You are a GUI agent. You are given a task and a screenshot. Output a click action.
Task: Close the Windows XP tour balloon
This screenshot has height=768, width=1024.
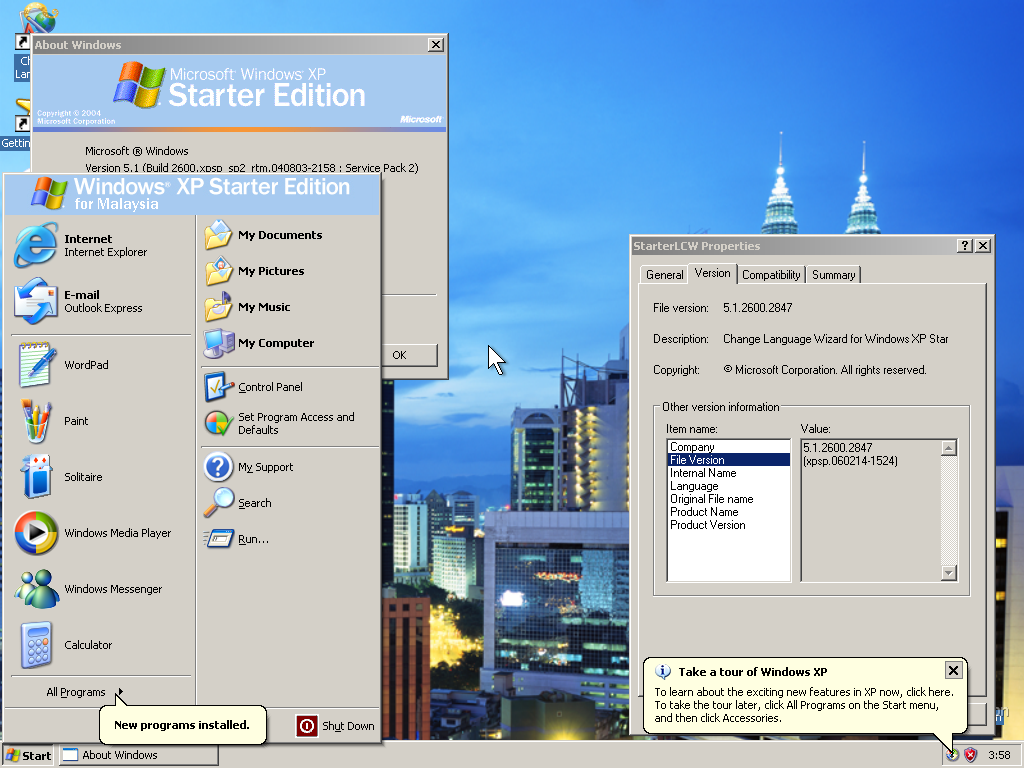953,671
